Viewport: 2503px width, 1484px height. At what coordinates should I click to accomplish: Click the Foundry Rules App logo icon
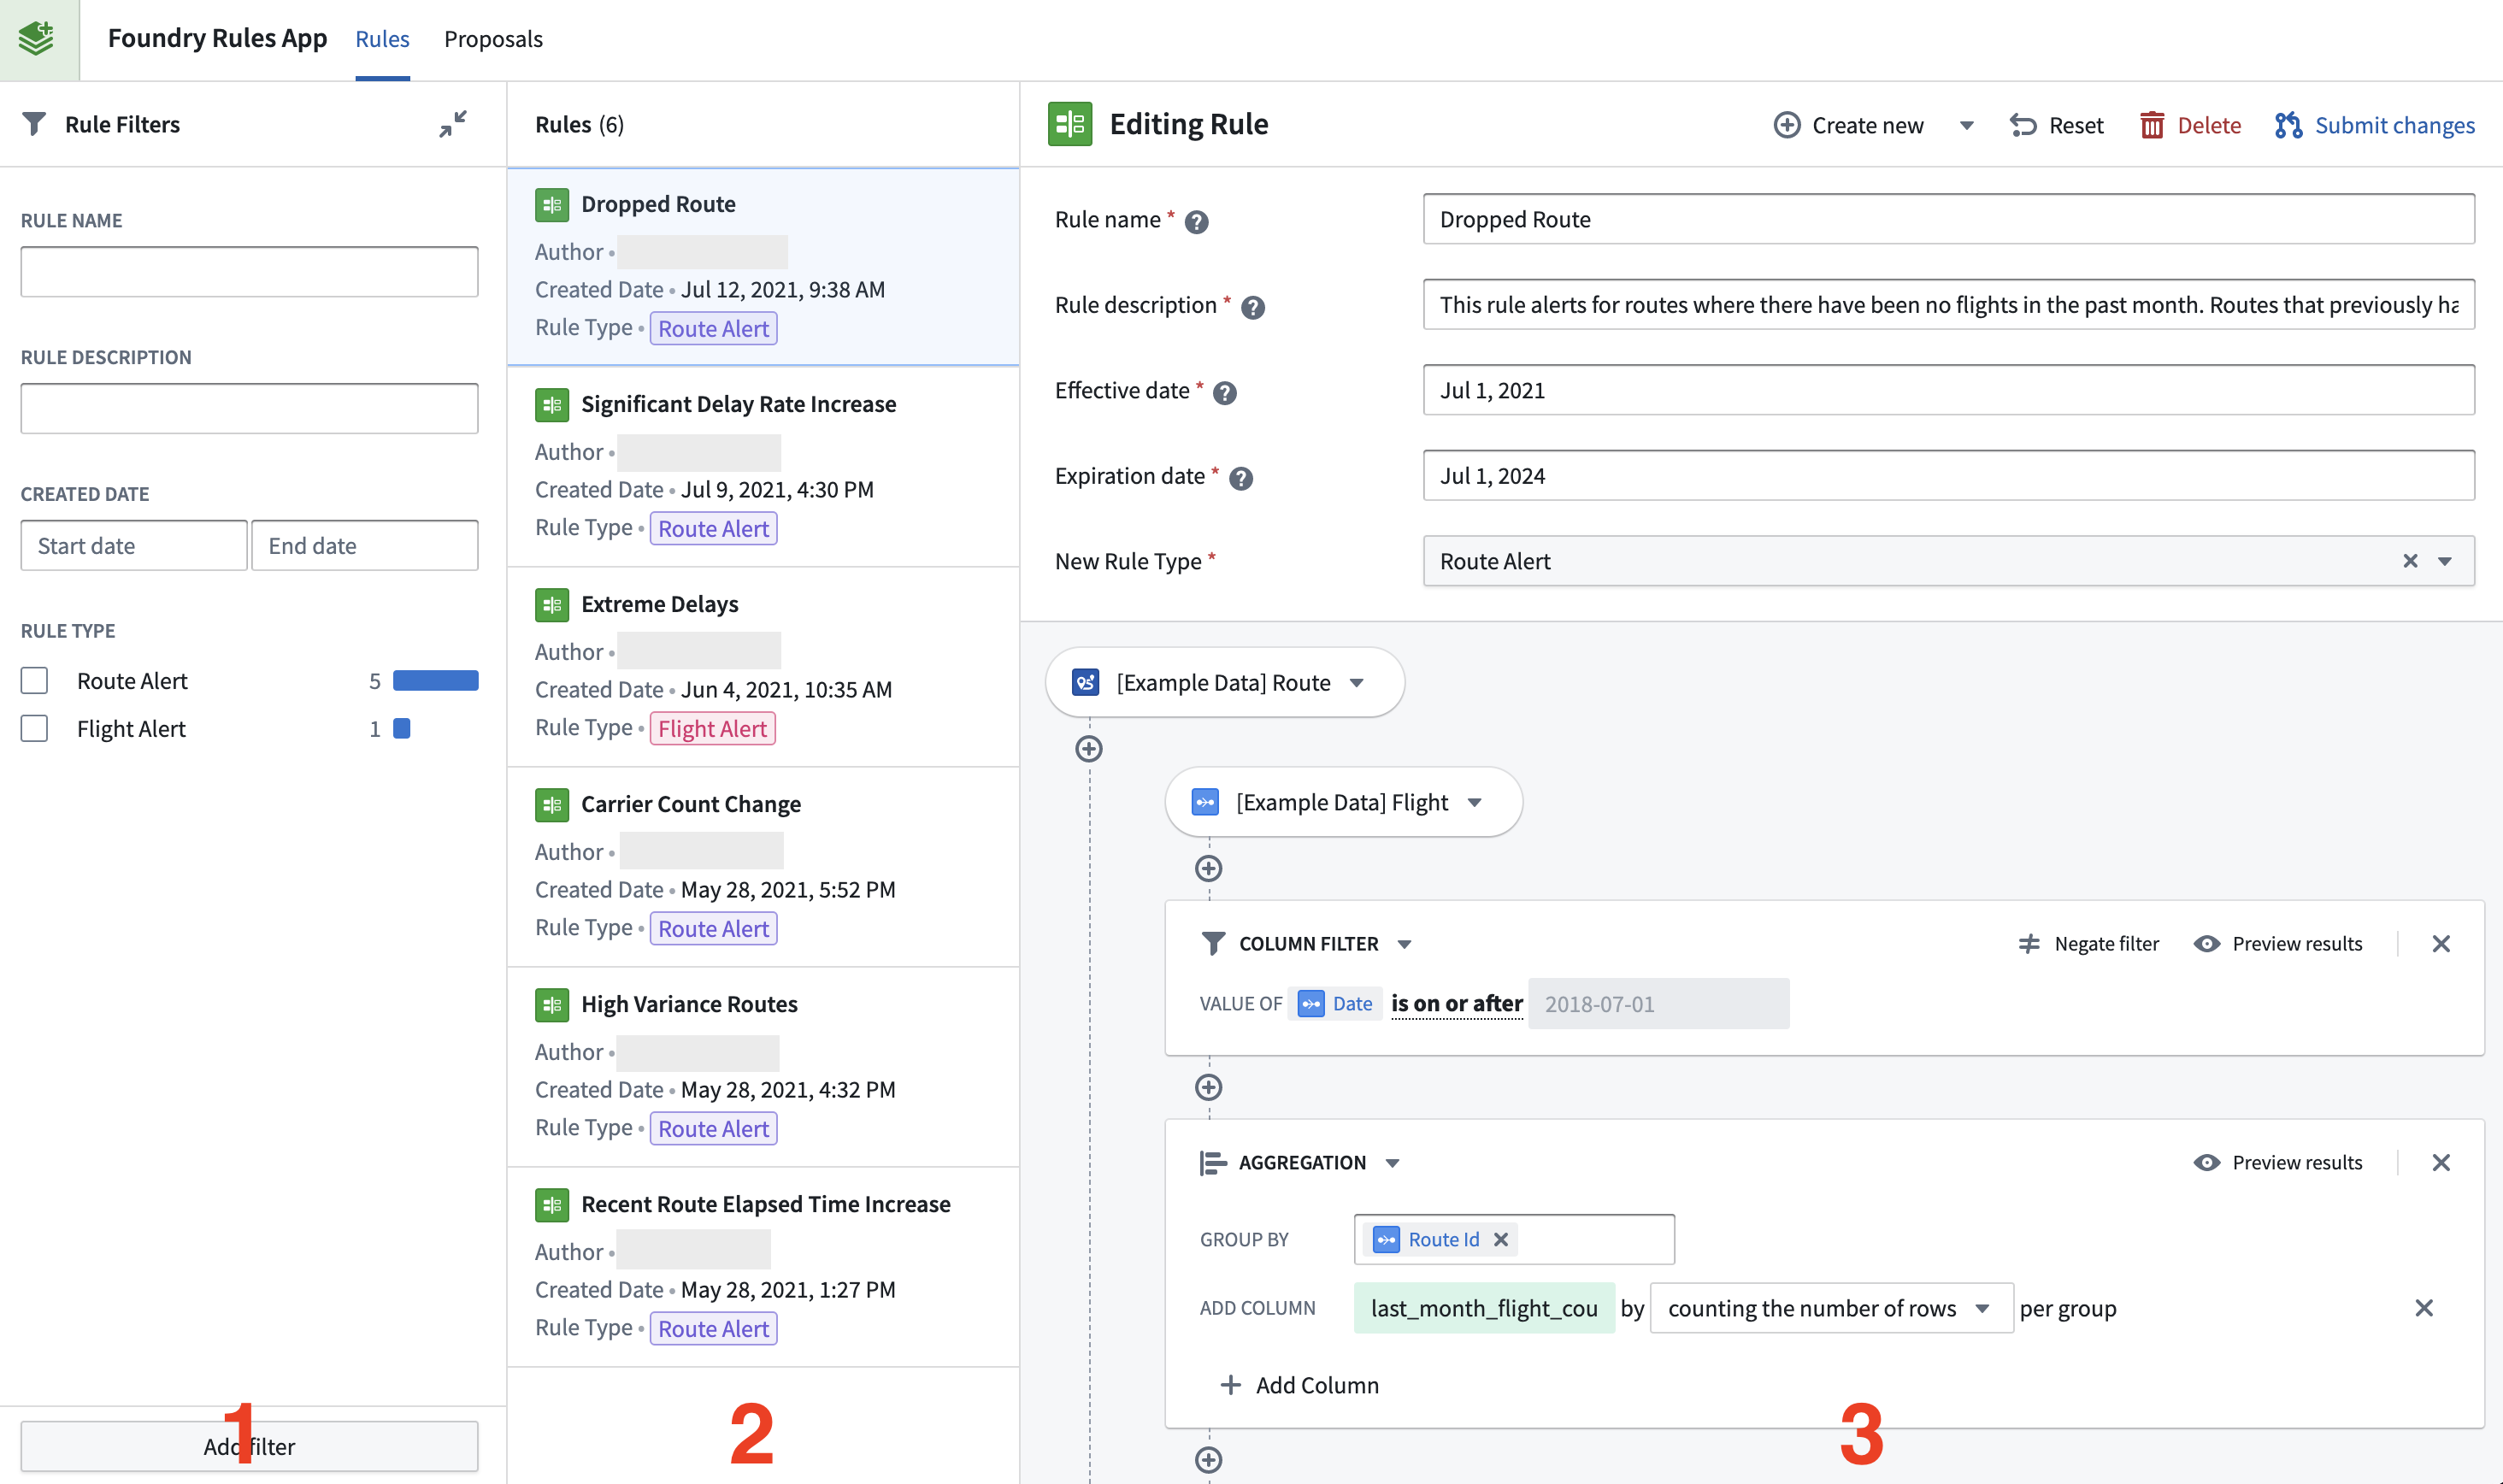[x=38, y=38]
